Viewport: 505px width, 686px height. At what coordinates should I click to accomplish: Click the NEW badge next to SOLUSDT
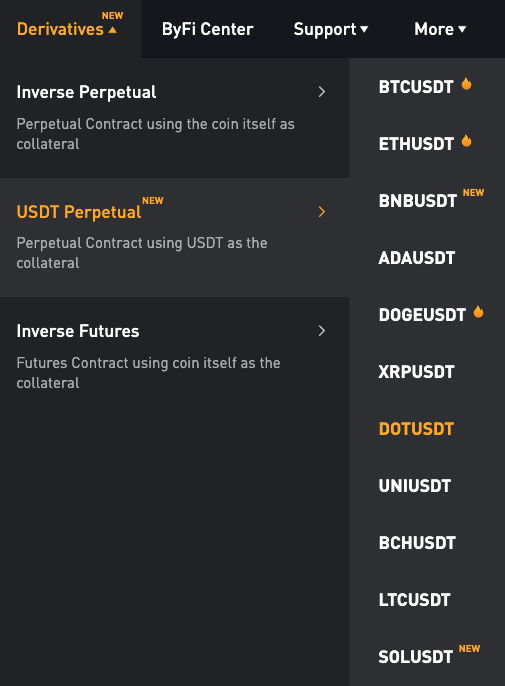click(x=470, y=648)
